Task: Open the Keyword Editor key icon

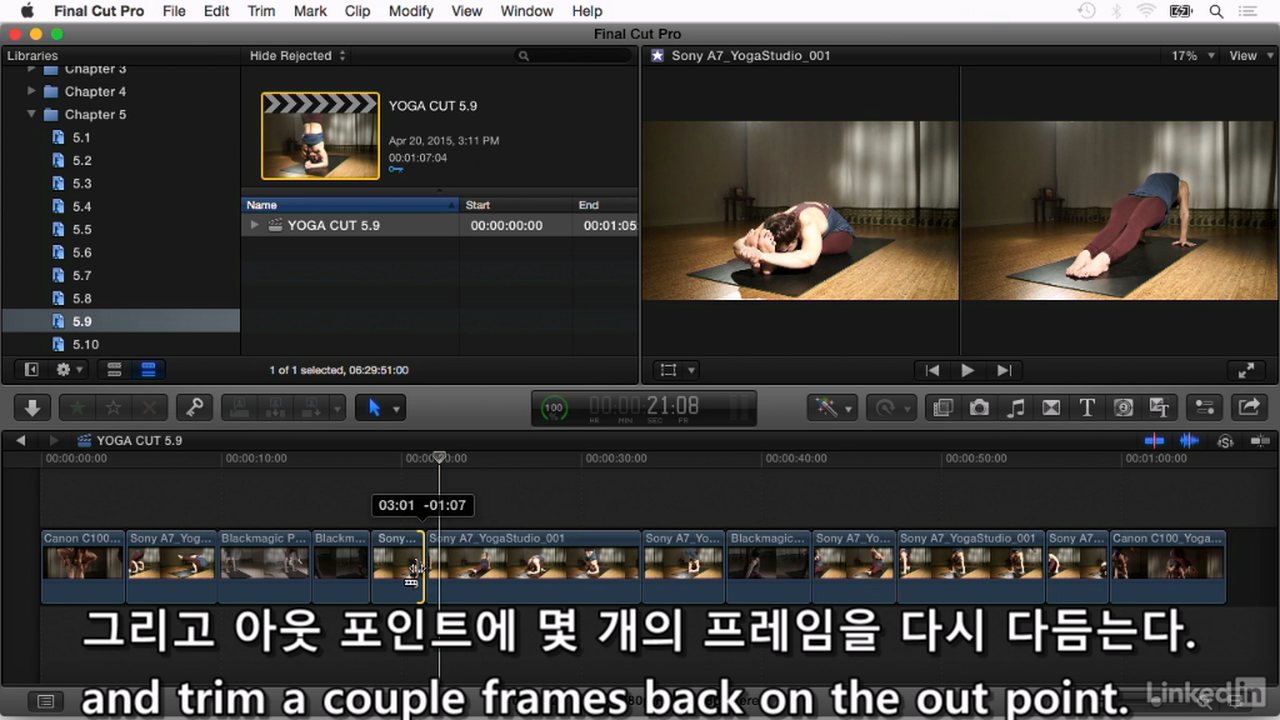Action: 194,407
